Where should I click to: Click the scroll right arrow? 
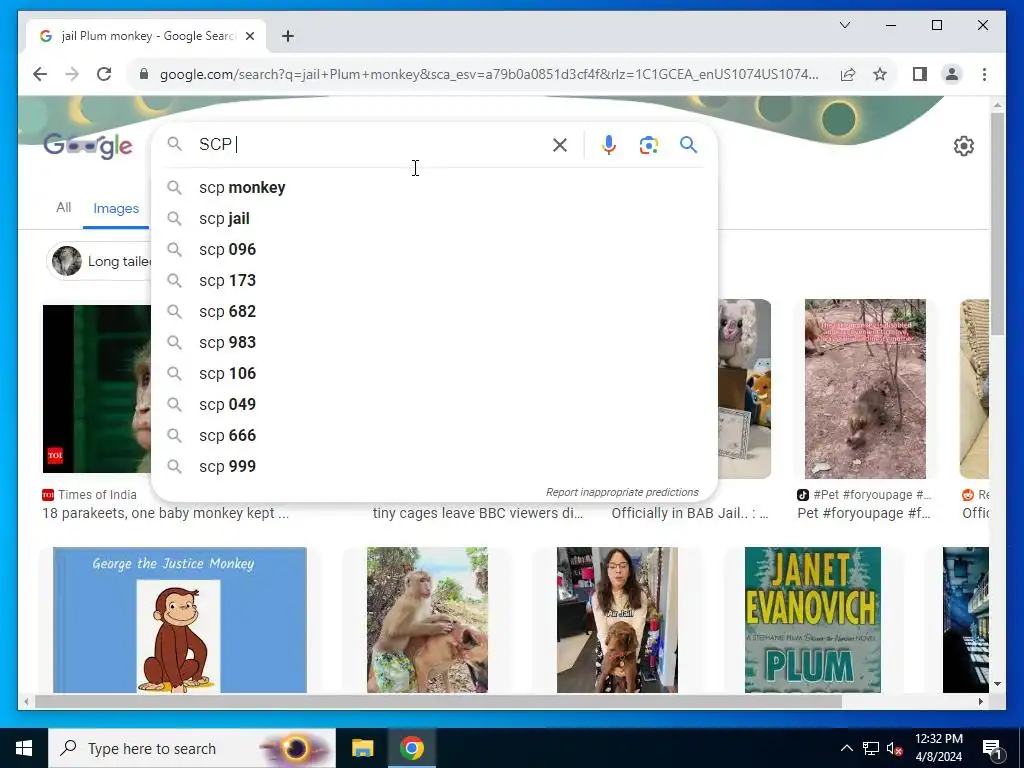pyautogui.click(x=980, y=701)
